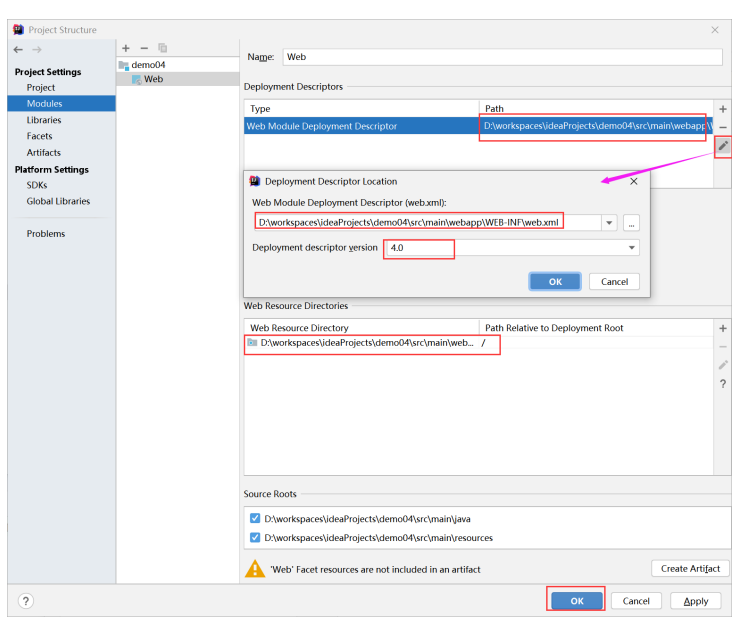
Task: Select web resource directory webapp row
Action: (x=478, y=343)
